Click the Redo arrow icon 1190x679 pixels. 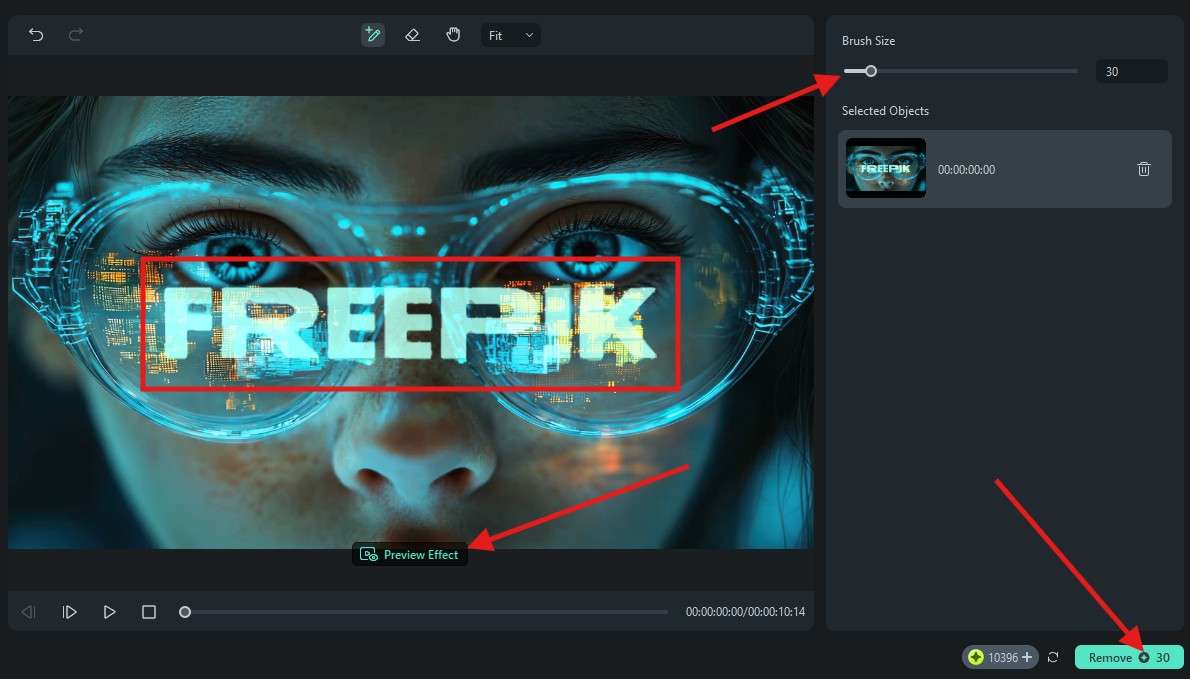click(x=76, y=35)
